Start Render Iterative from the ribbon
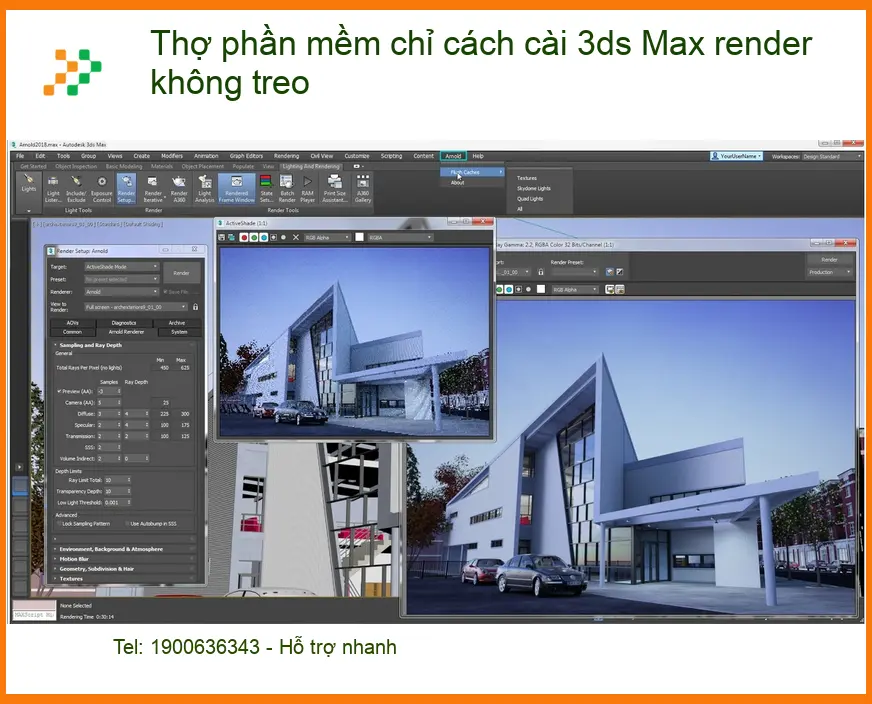This screenshot has height=704, width=872. [153, 189]
